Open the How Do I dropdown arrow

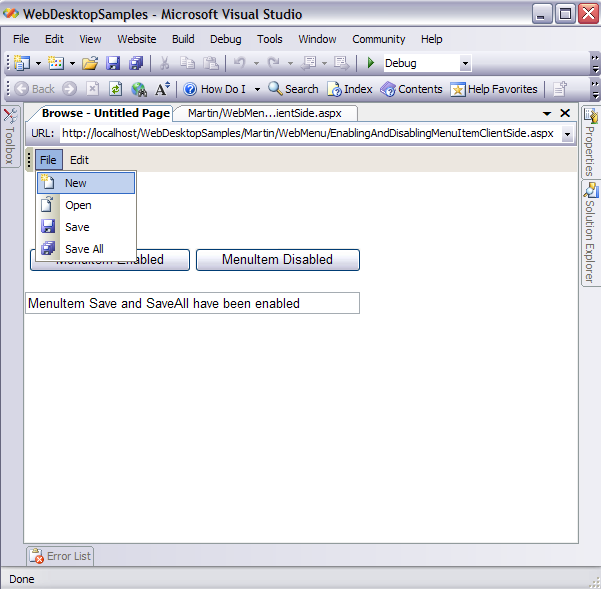(x=257, y=89)
